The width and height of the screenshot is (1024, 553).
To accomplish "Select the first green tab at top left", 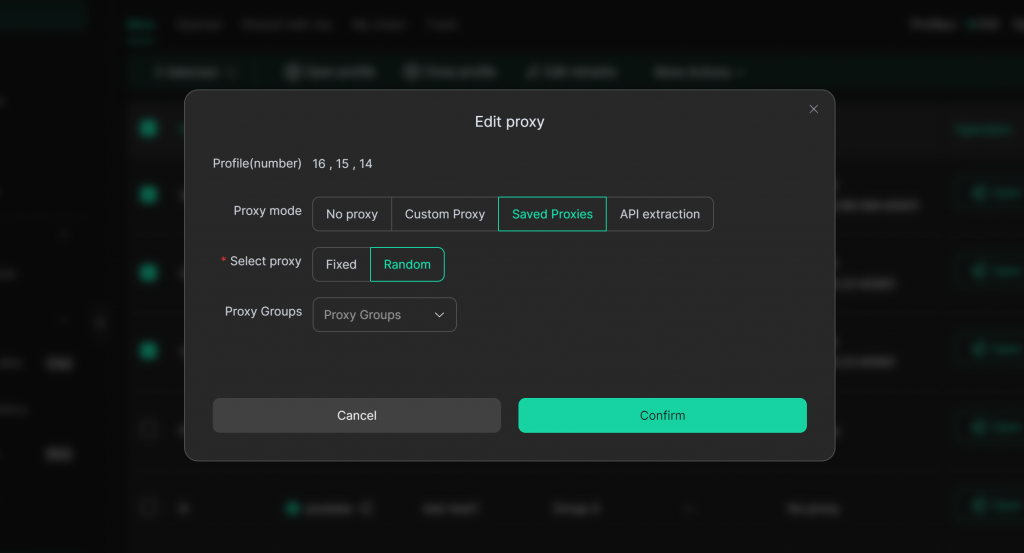I will point(139,24).
